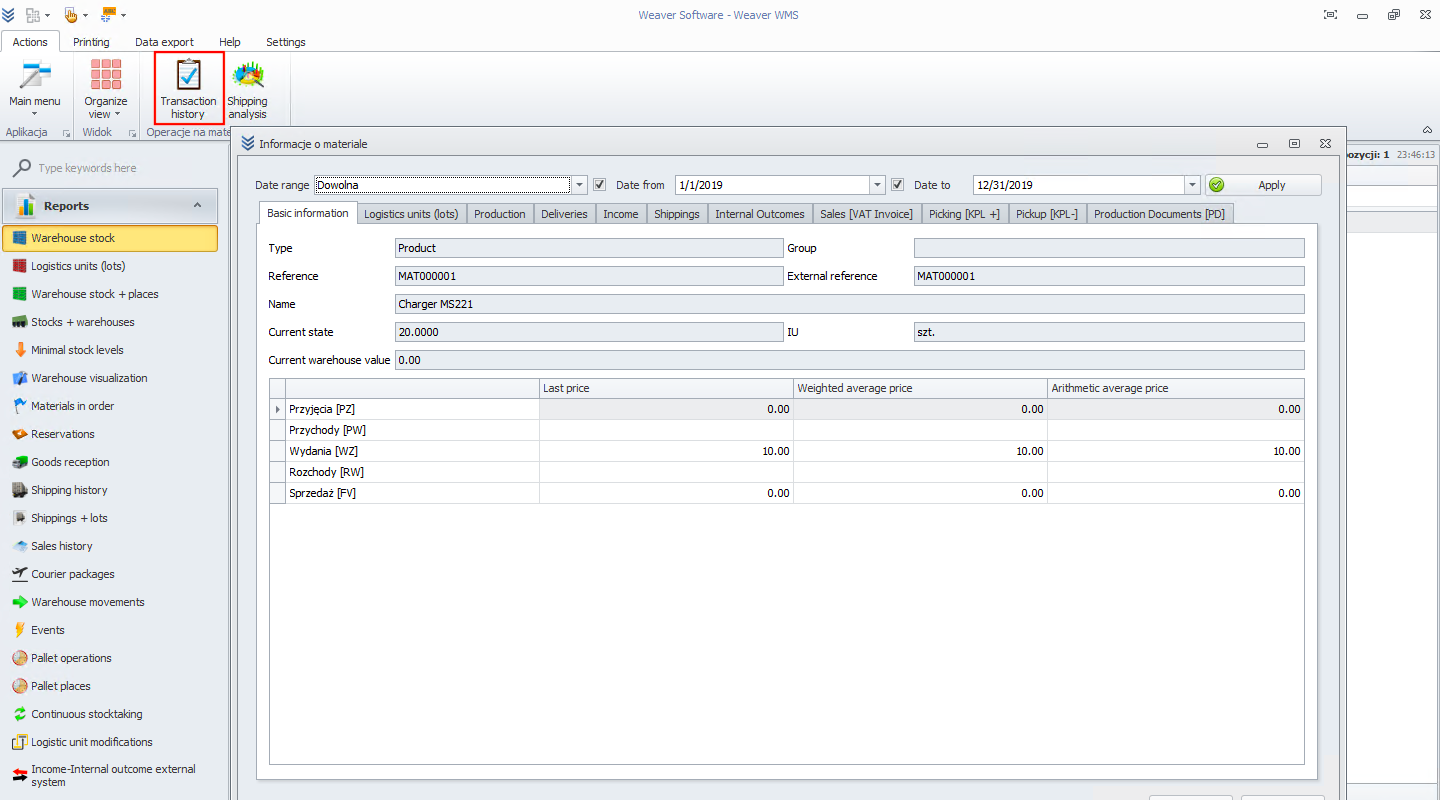The image size is (1440, 800).
Task: Switch to the Deliveries tab
Action: [565, 214]
